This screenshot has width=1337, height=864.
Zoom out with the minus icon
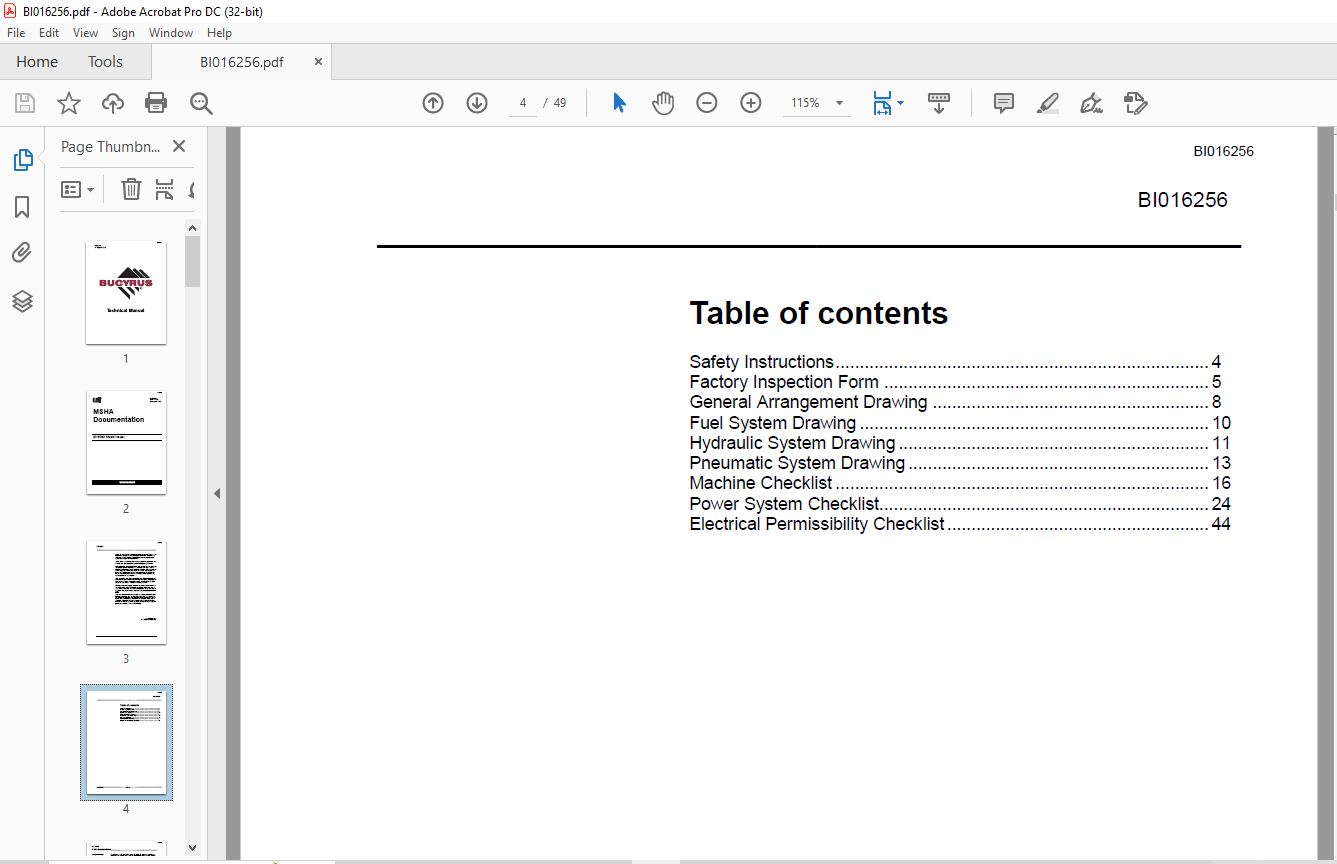pyautogui.click(x=707, y=103)
